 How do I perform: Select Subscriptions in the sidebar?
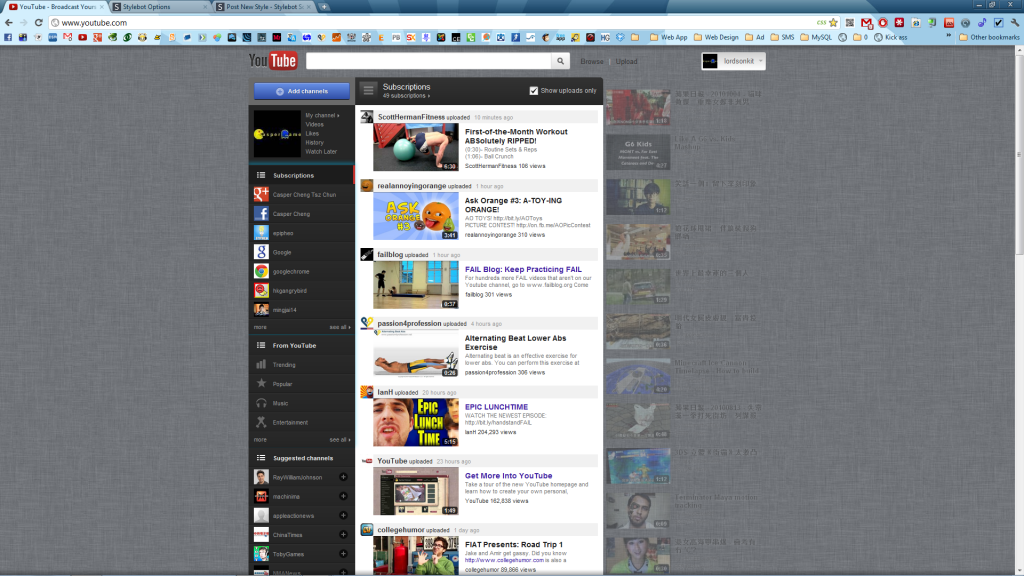tap(302, 175)
